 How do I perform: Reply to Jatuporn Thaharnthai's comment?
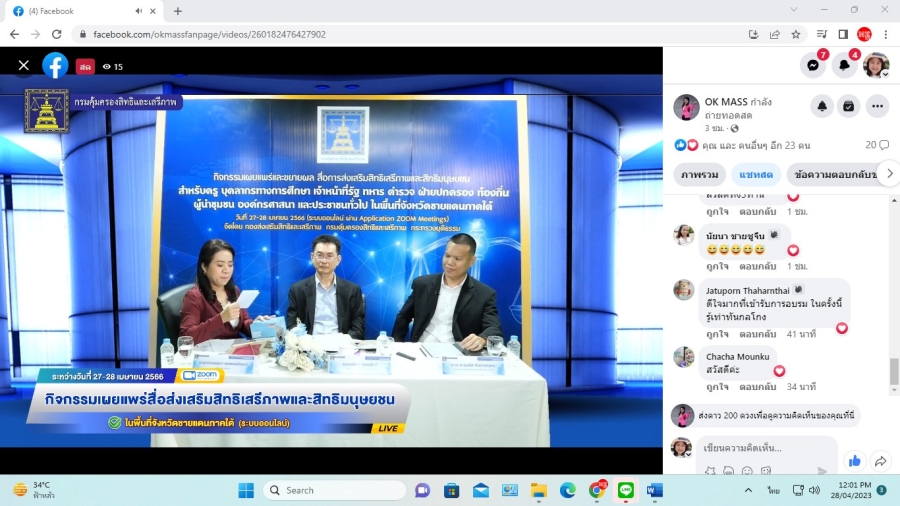pos(758,334)
